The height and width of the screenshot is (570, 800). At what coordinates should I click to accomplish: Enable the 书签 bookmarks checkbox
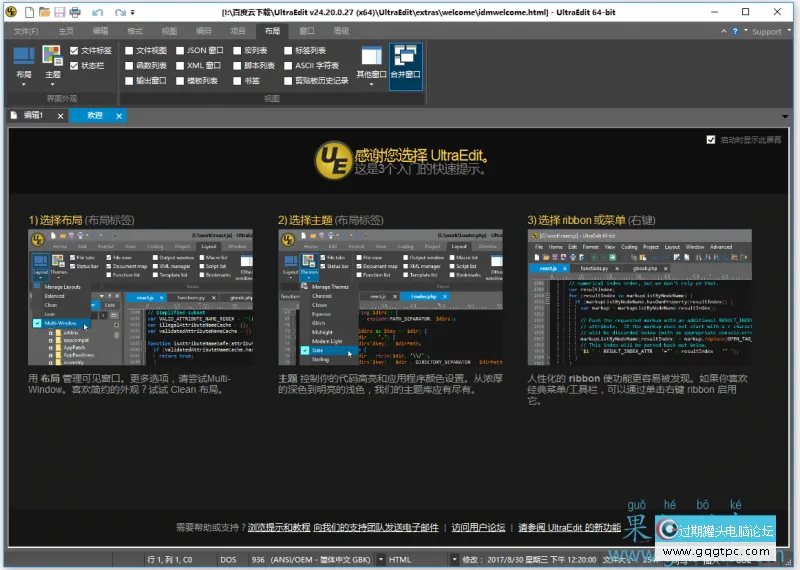point(237,81)
